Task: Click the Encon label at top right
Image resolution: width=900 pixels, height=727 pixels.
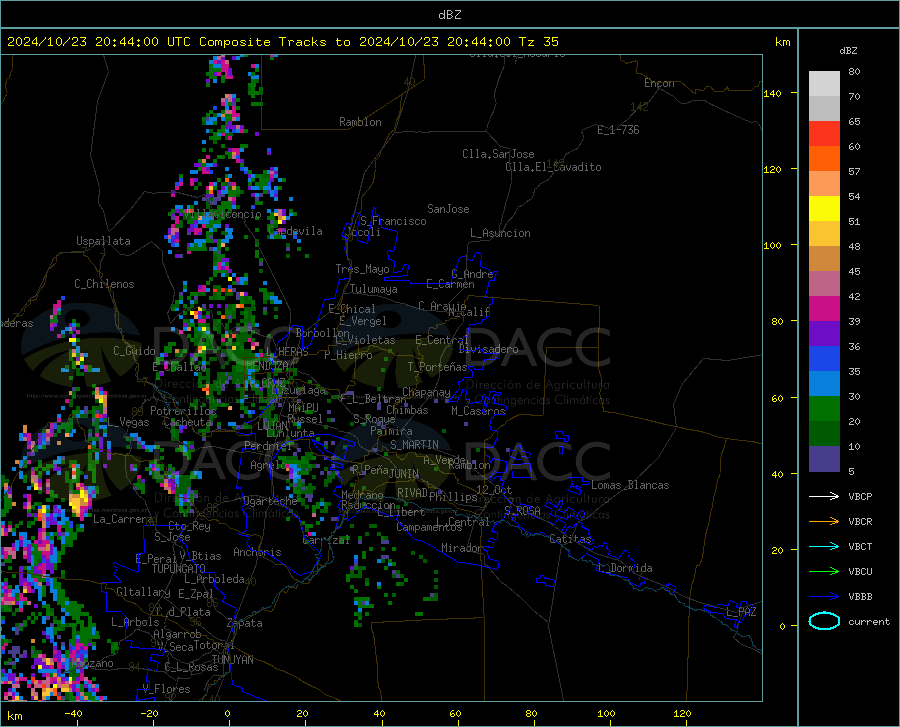Action: 660,83
